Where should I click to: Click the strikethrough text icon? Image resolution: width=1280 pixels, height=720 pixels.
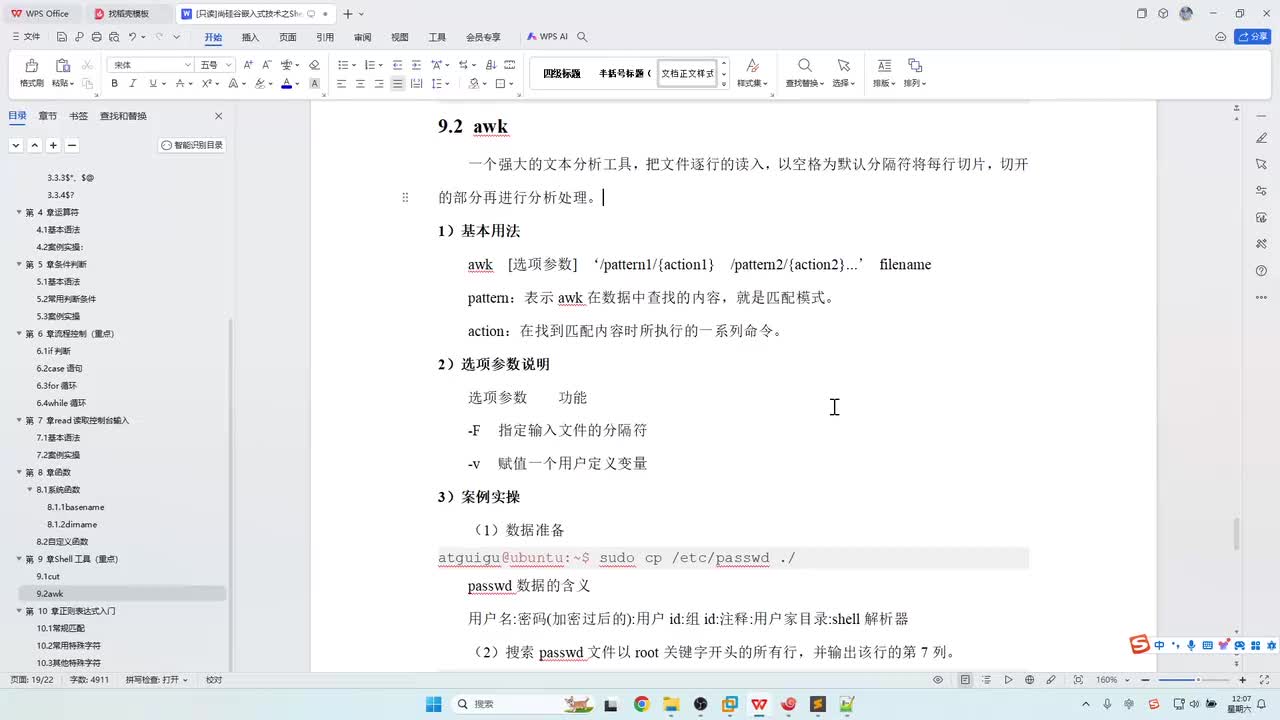coord(178,84)
